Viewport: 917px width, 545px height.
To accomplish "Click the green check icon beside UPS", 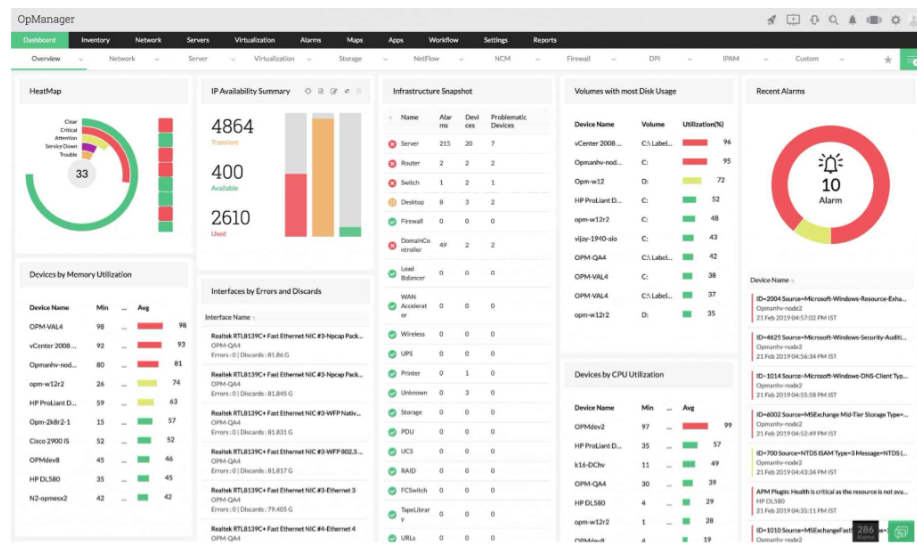I will point(392,354).
